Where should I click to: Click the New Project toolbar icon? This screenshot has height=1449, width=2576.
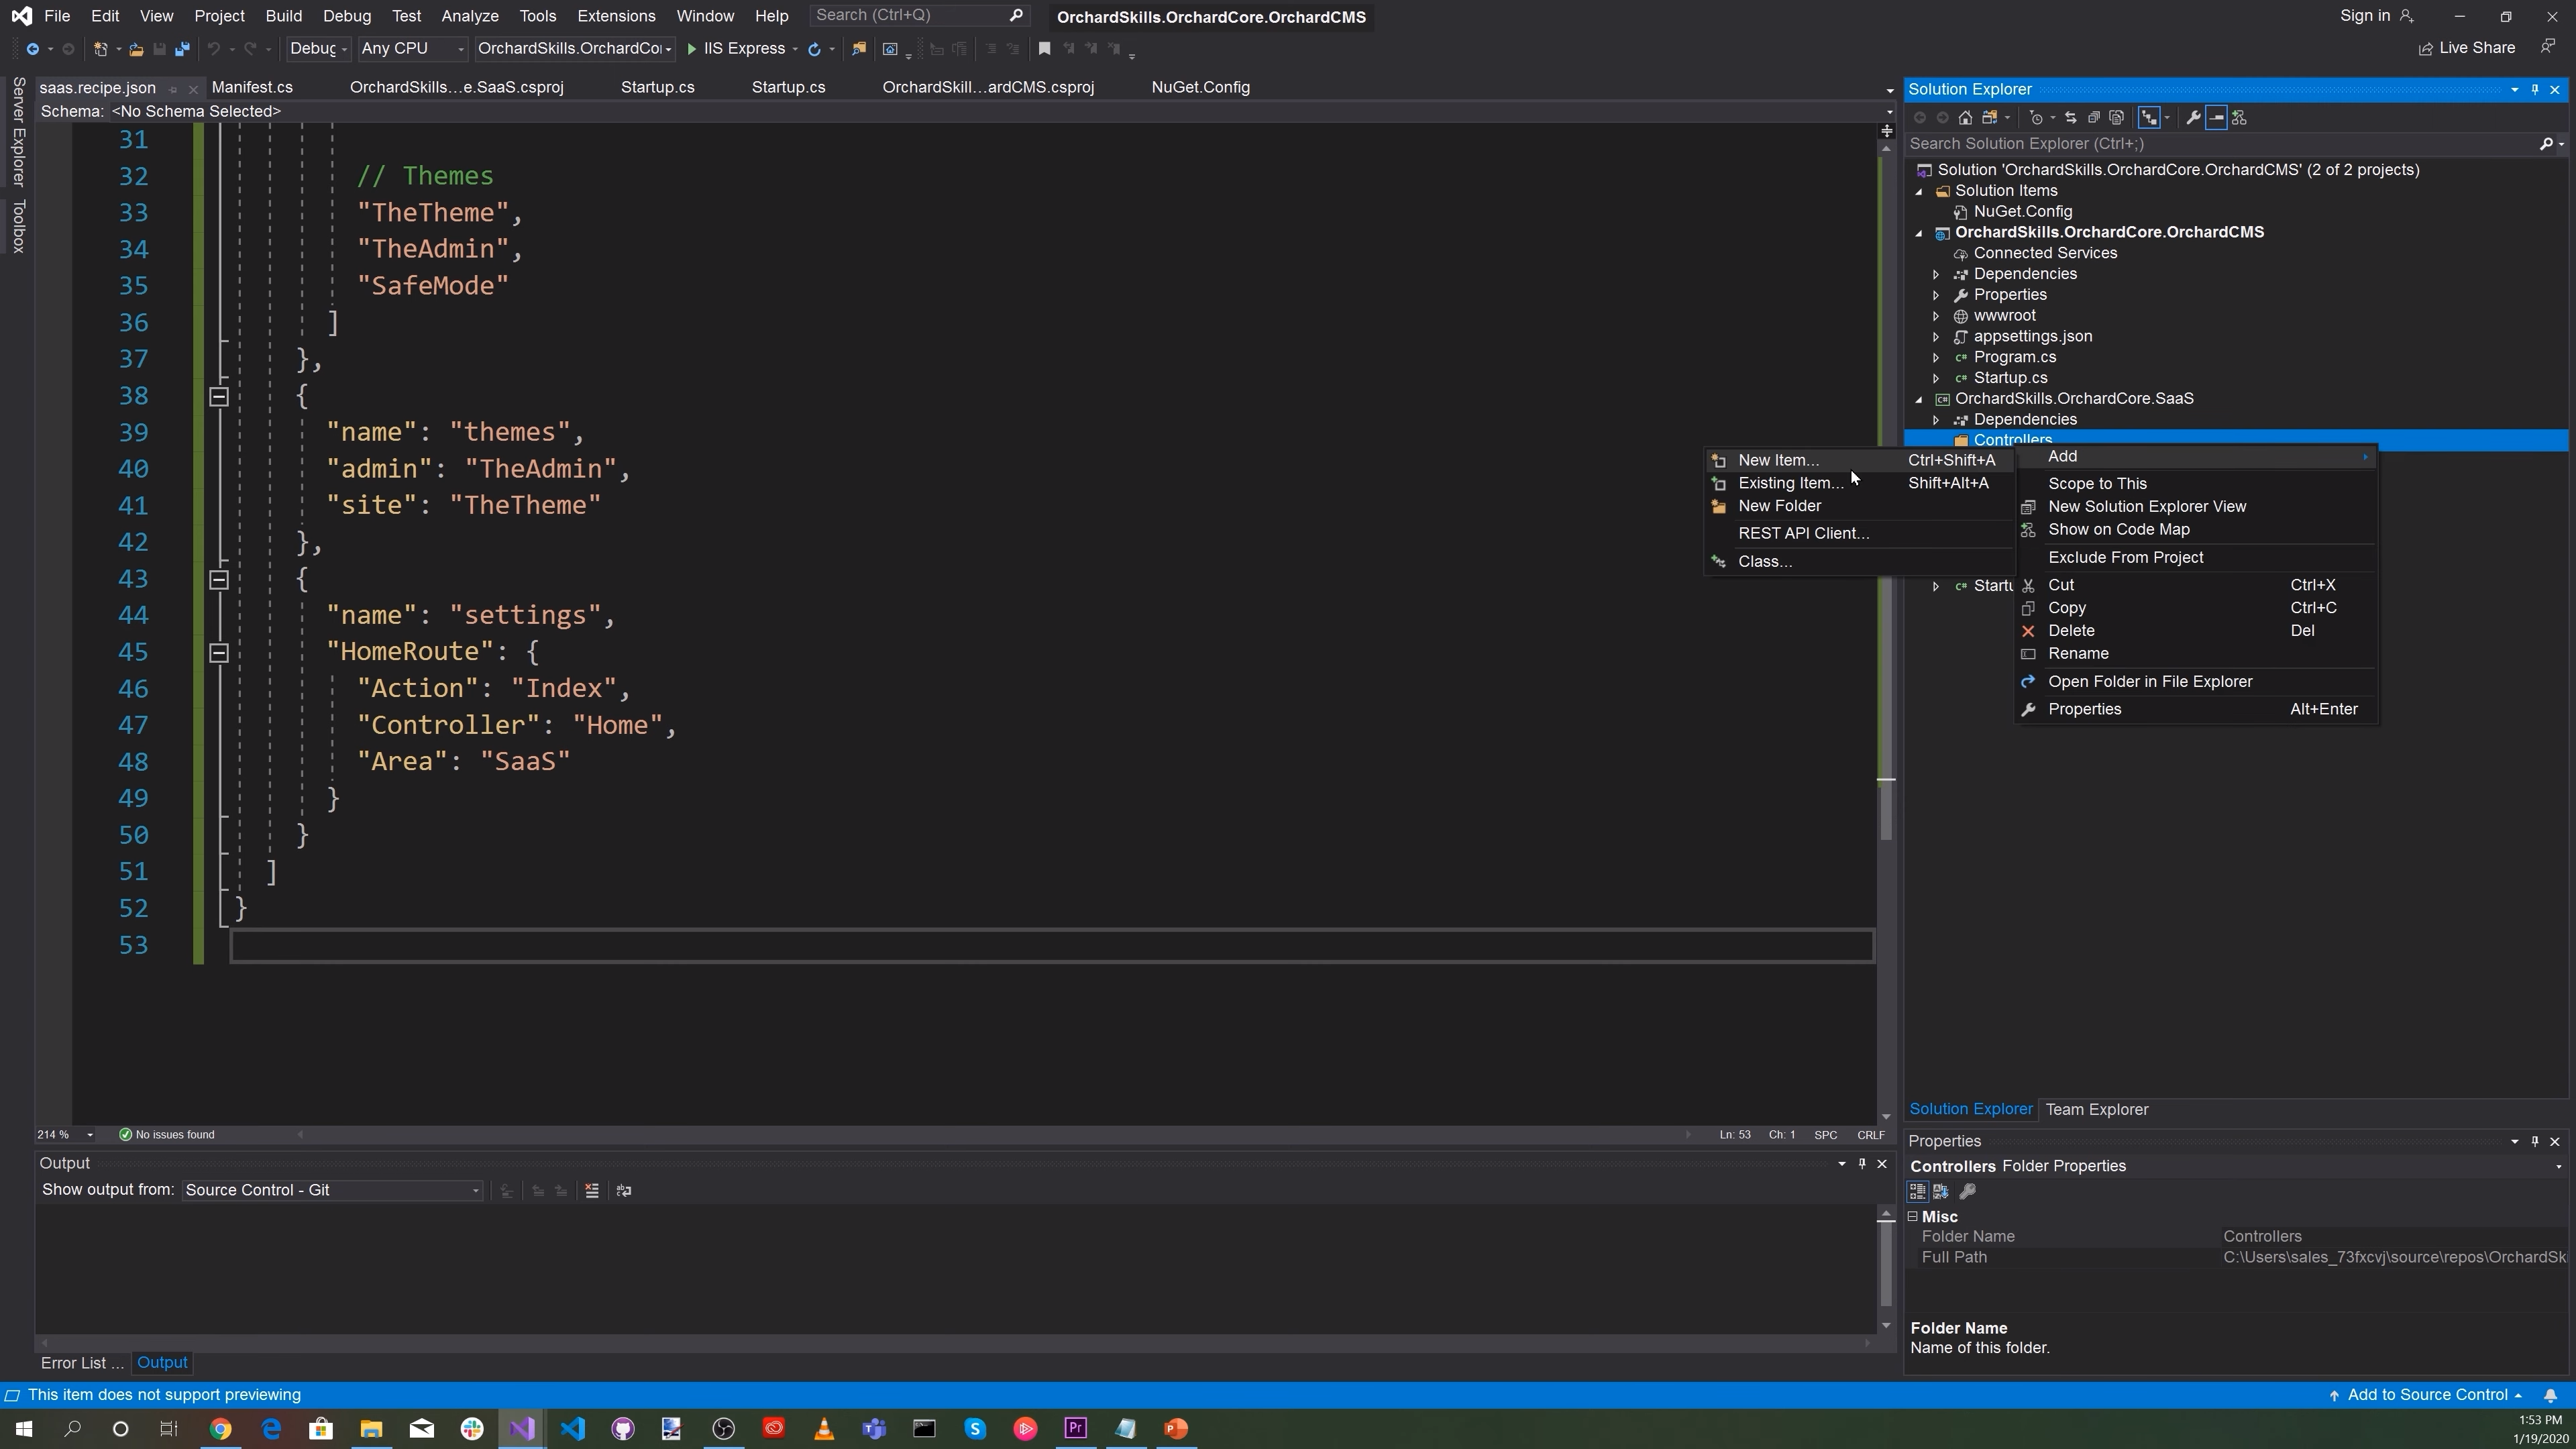pyautogui.click(x=100, y=49)
